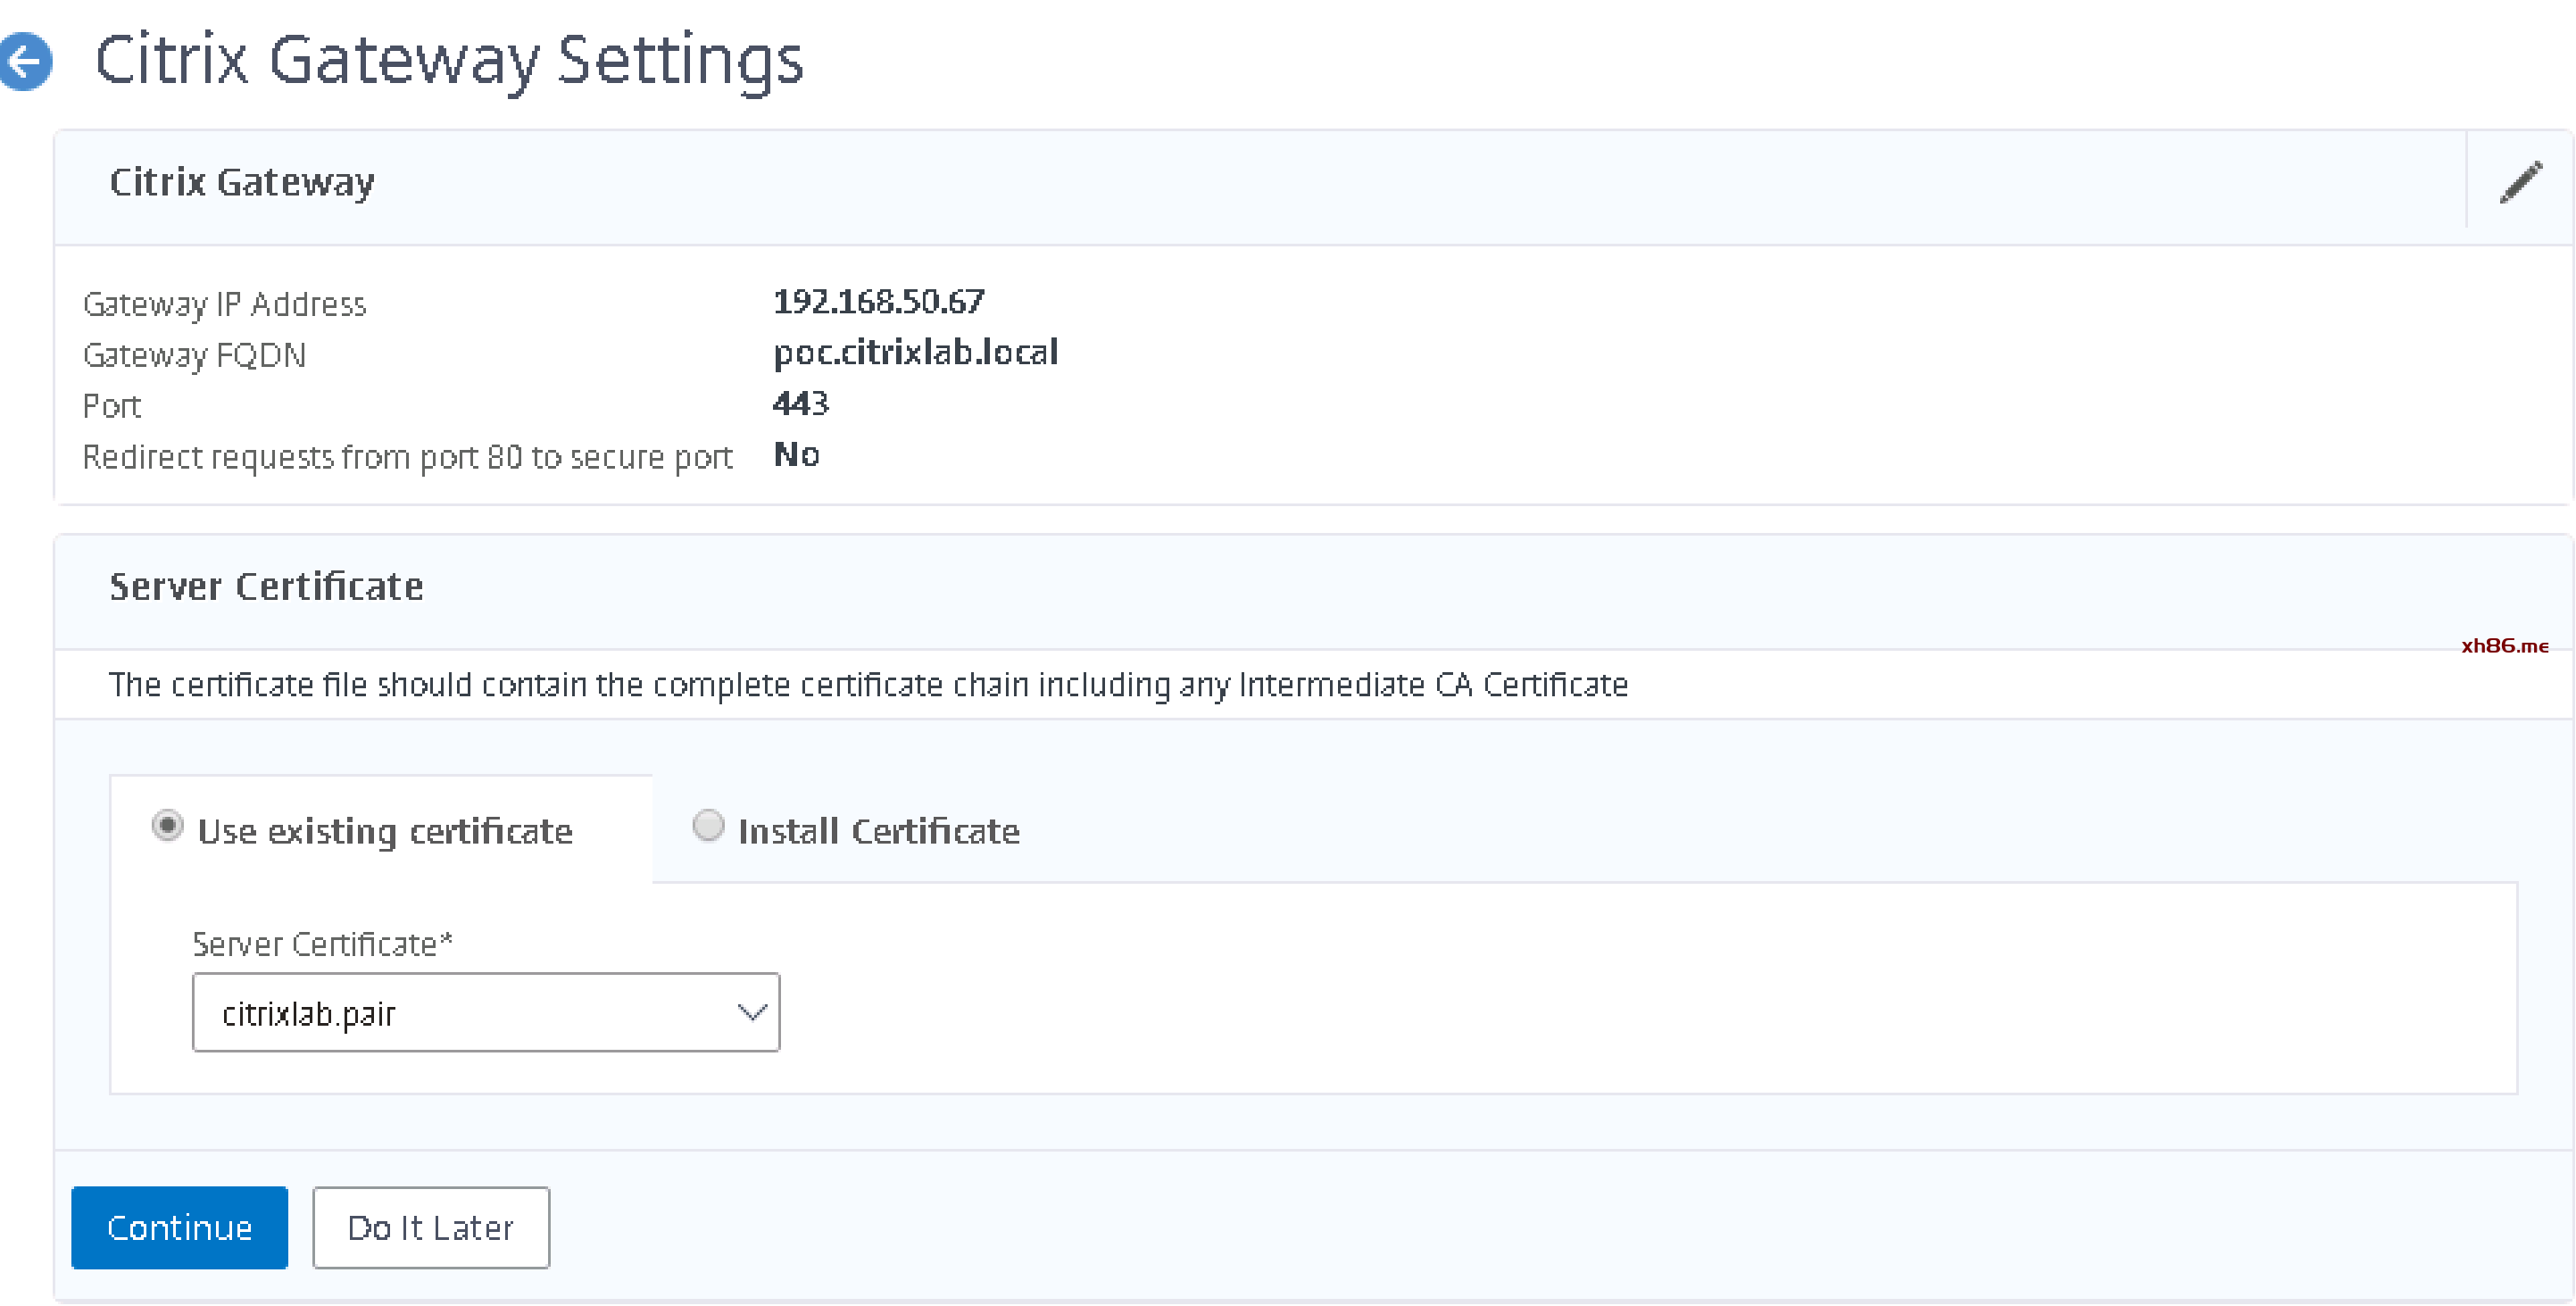Click the pencil edit icon
This screenshot has height=1306, width=2576.
2519,183
